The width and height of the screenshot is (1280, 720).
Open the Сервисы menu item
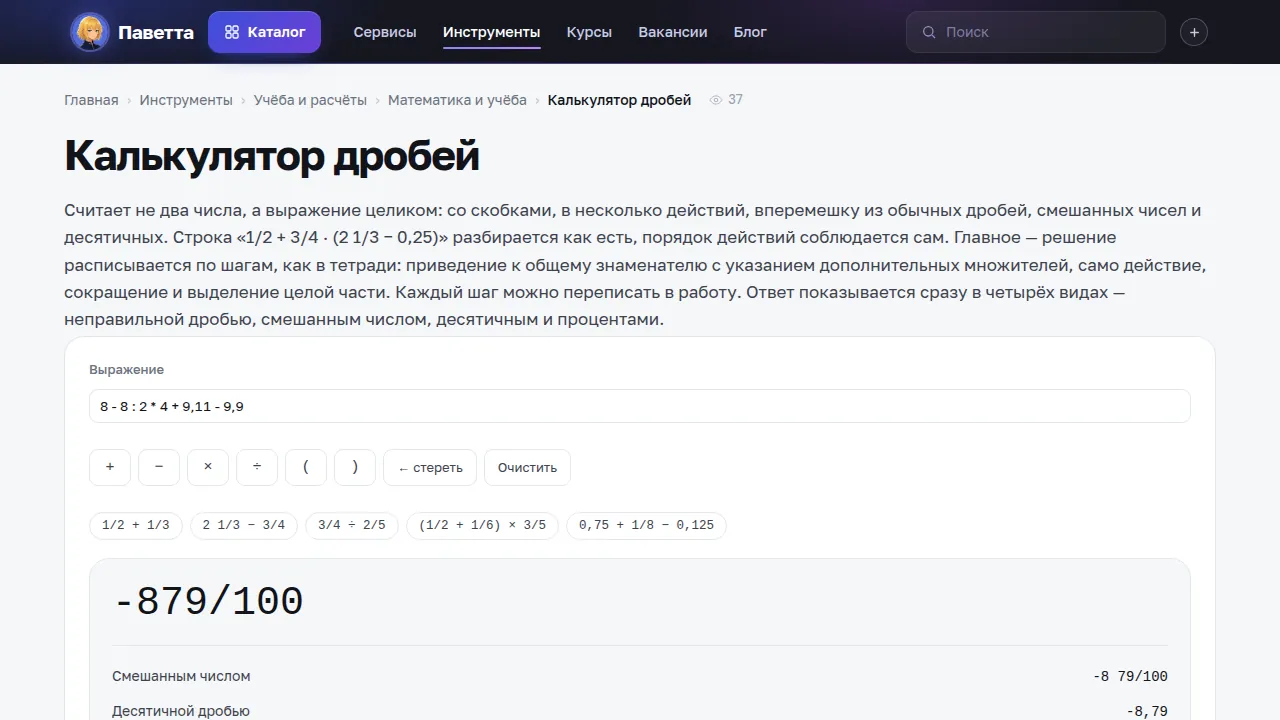click(x=385, y=32)
